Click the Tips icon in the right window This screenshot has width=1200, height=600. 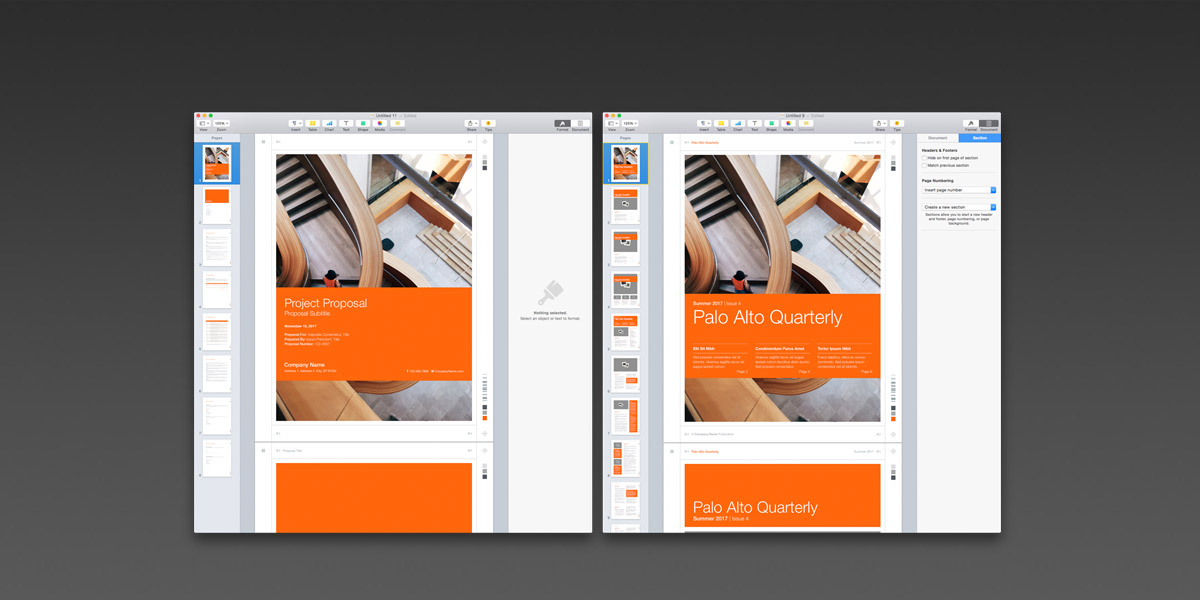[x=897, y=123]
